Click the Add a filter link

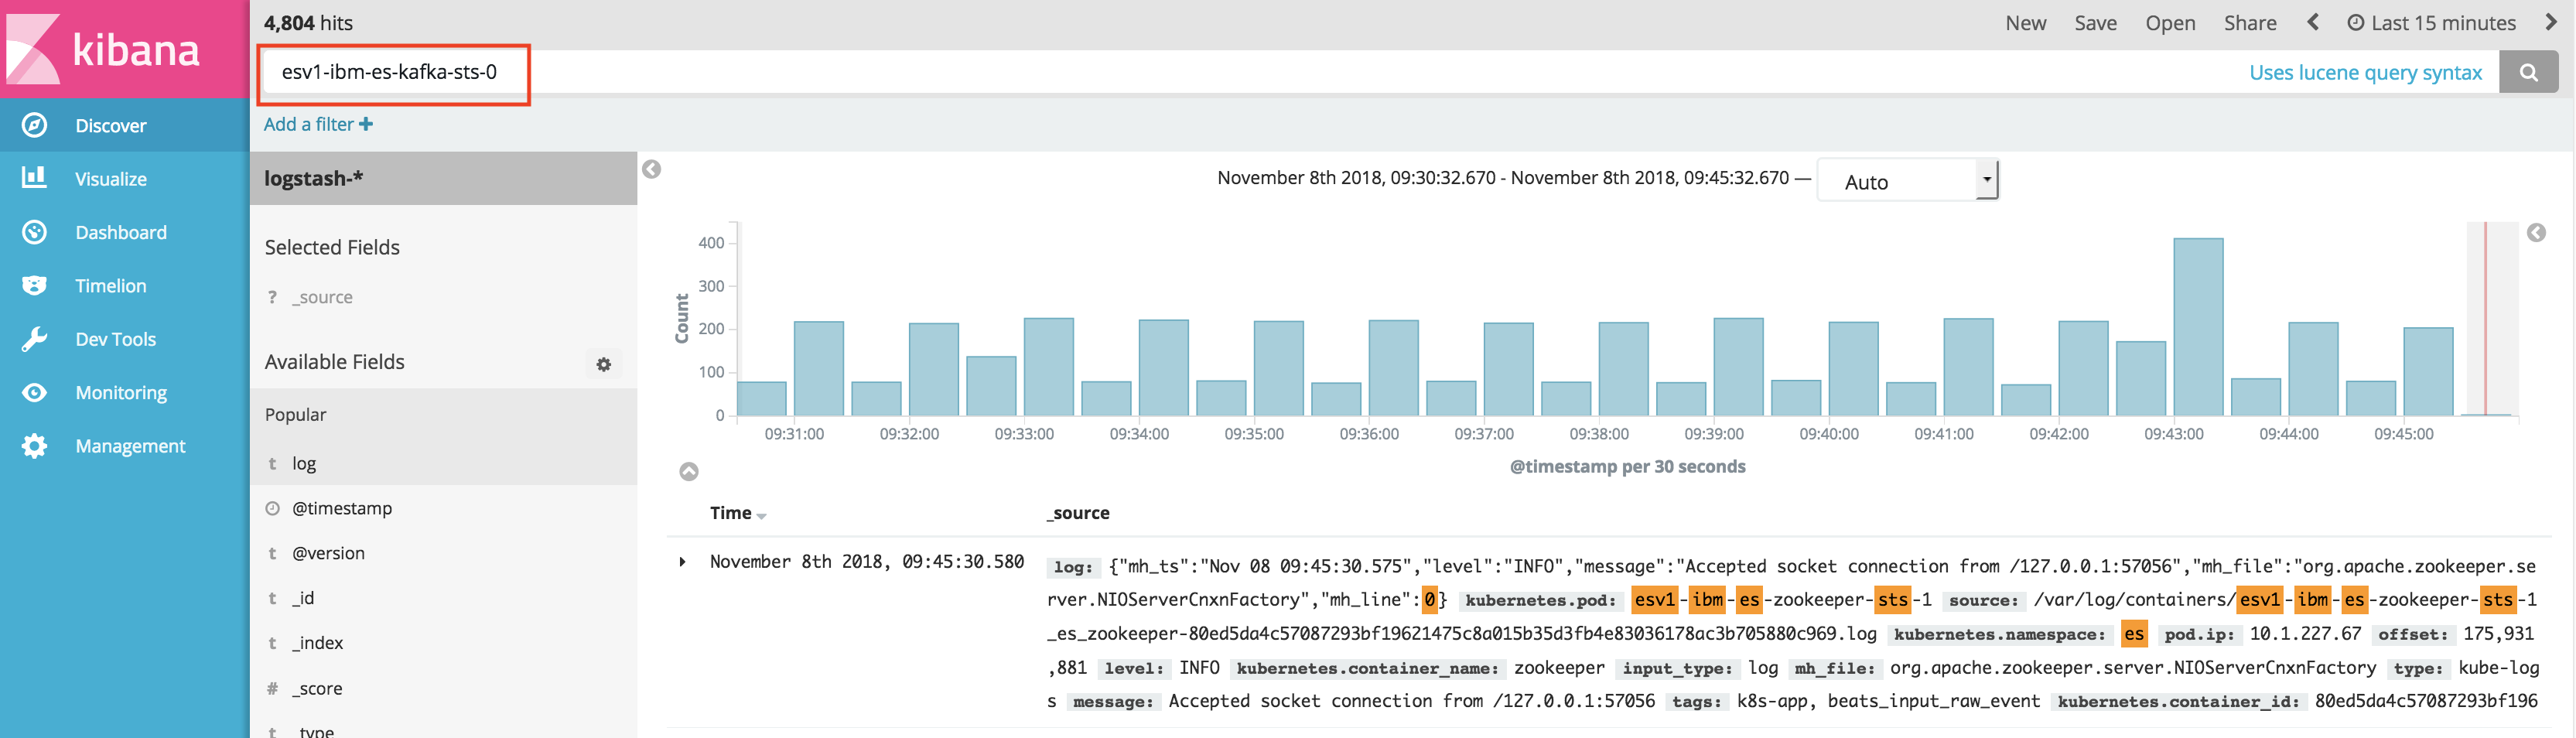pyautogui.click(x=318, y=124)
